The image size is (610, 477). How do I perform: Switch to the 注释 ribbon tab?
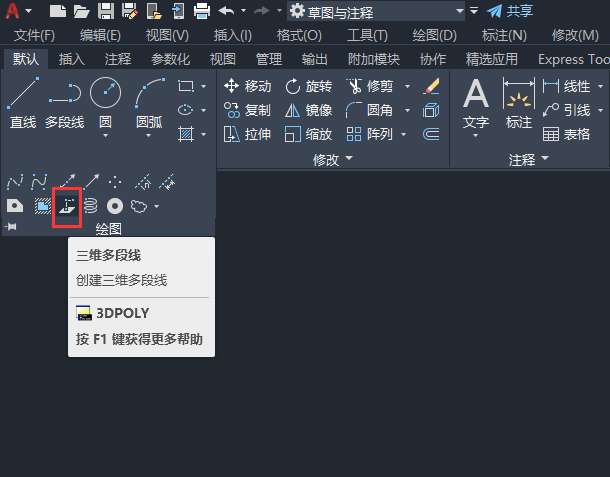(x=117, y=59)
